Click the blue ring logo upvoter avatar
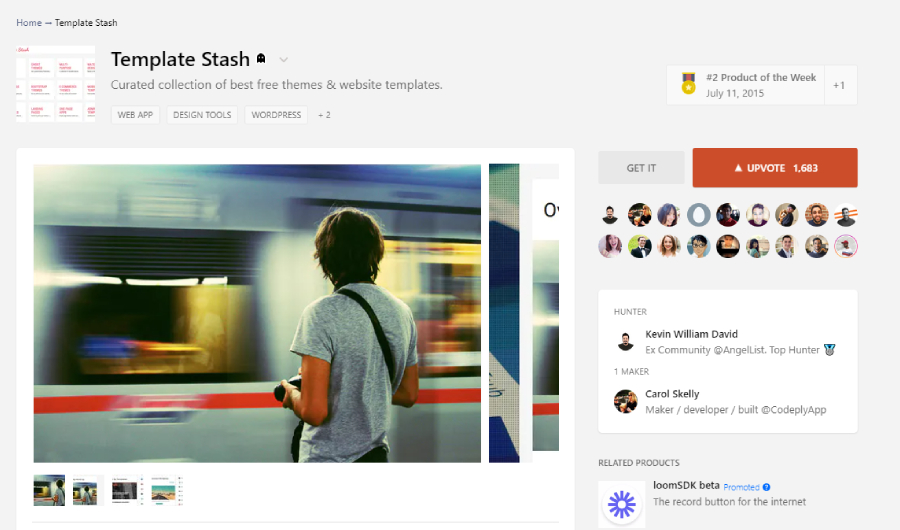 699,215
